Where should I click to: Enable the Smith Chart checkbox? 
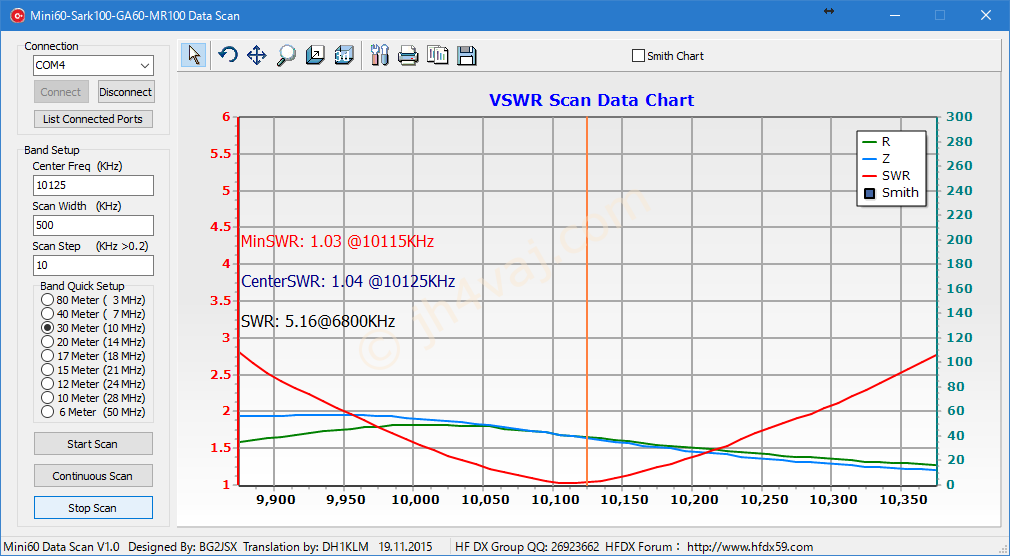(x=638, y=56)
